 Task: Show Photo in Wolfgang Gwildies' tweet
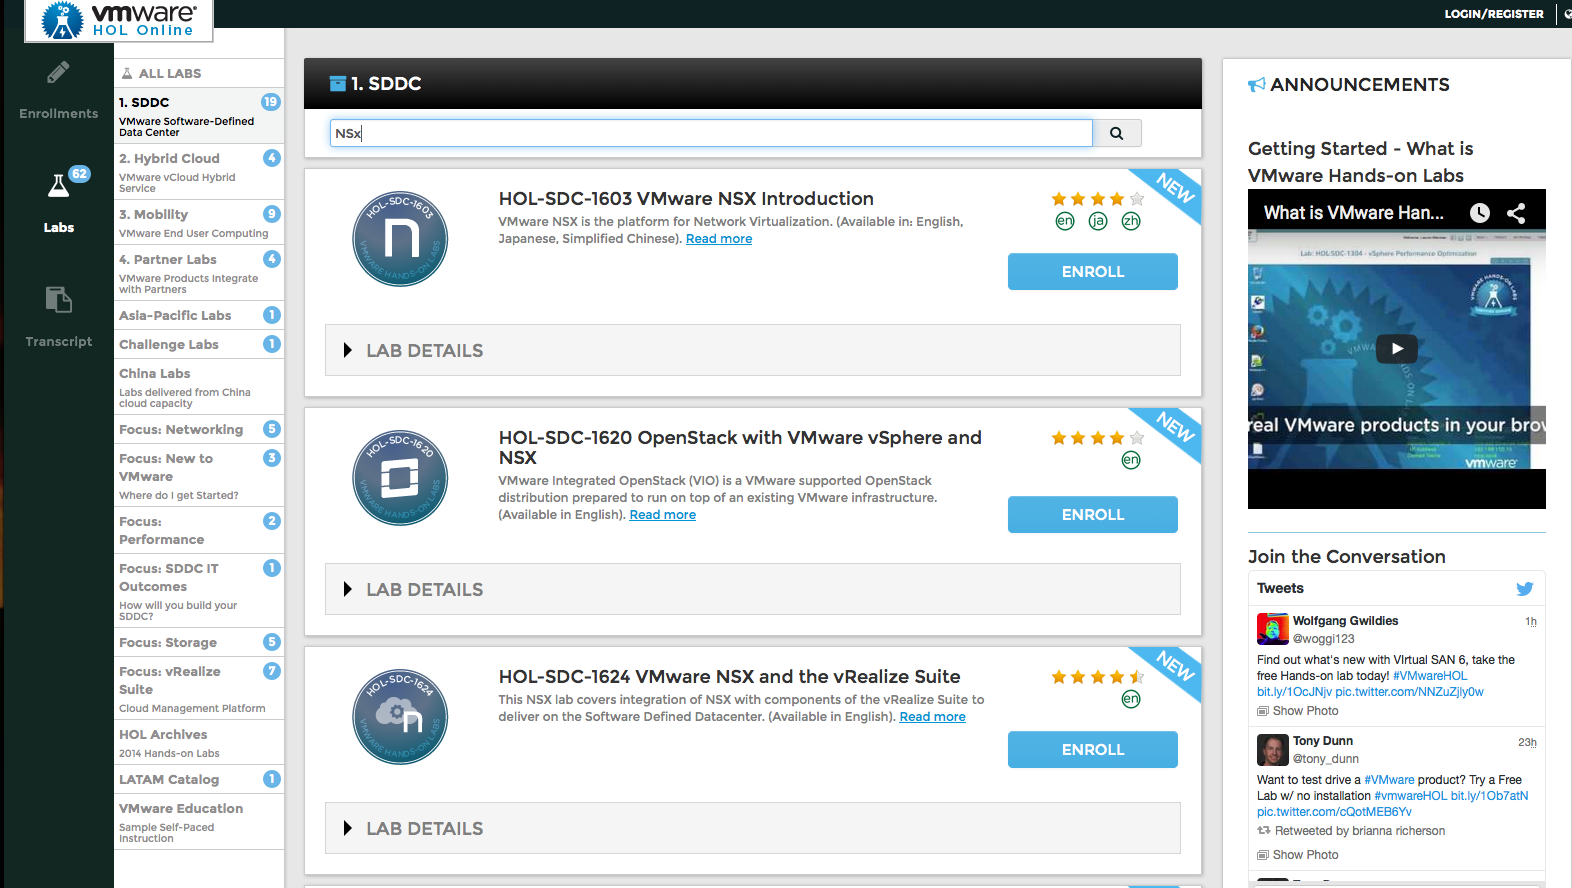coord(1298,711)
